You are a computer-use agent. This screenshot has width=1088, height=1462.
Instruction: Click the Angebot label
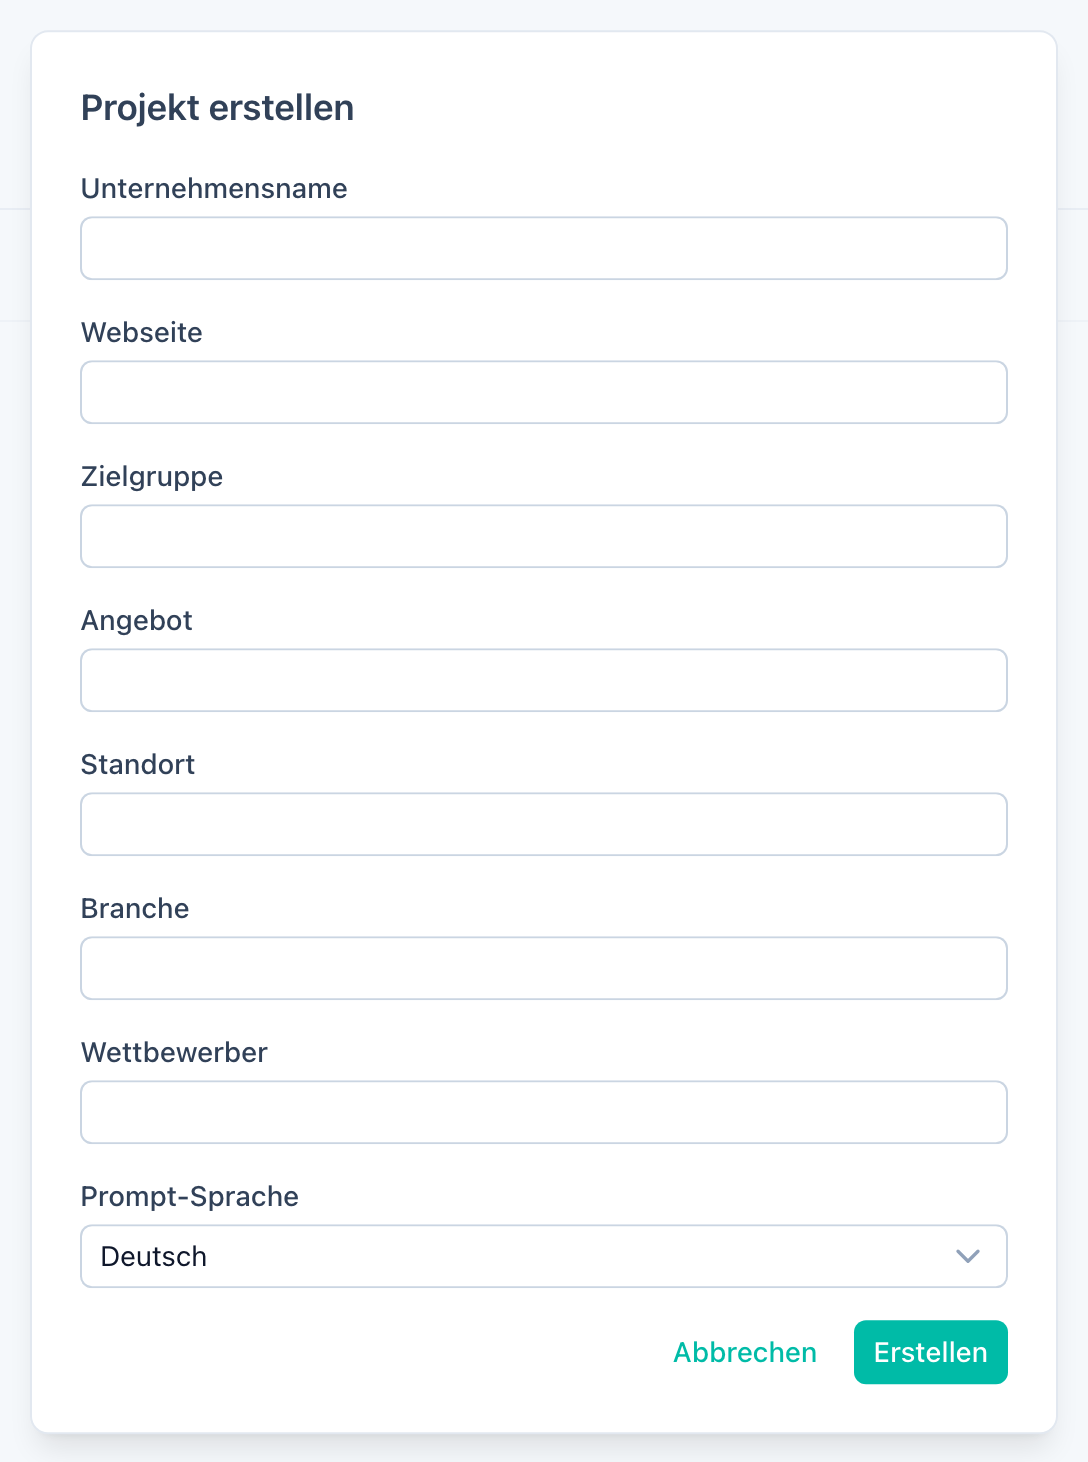(136, 620)
